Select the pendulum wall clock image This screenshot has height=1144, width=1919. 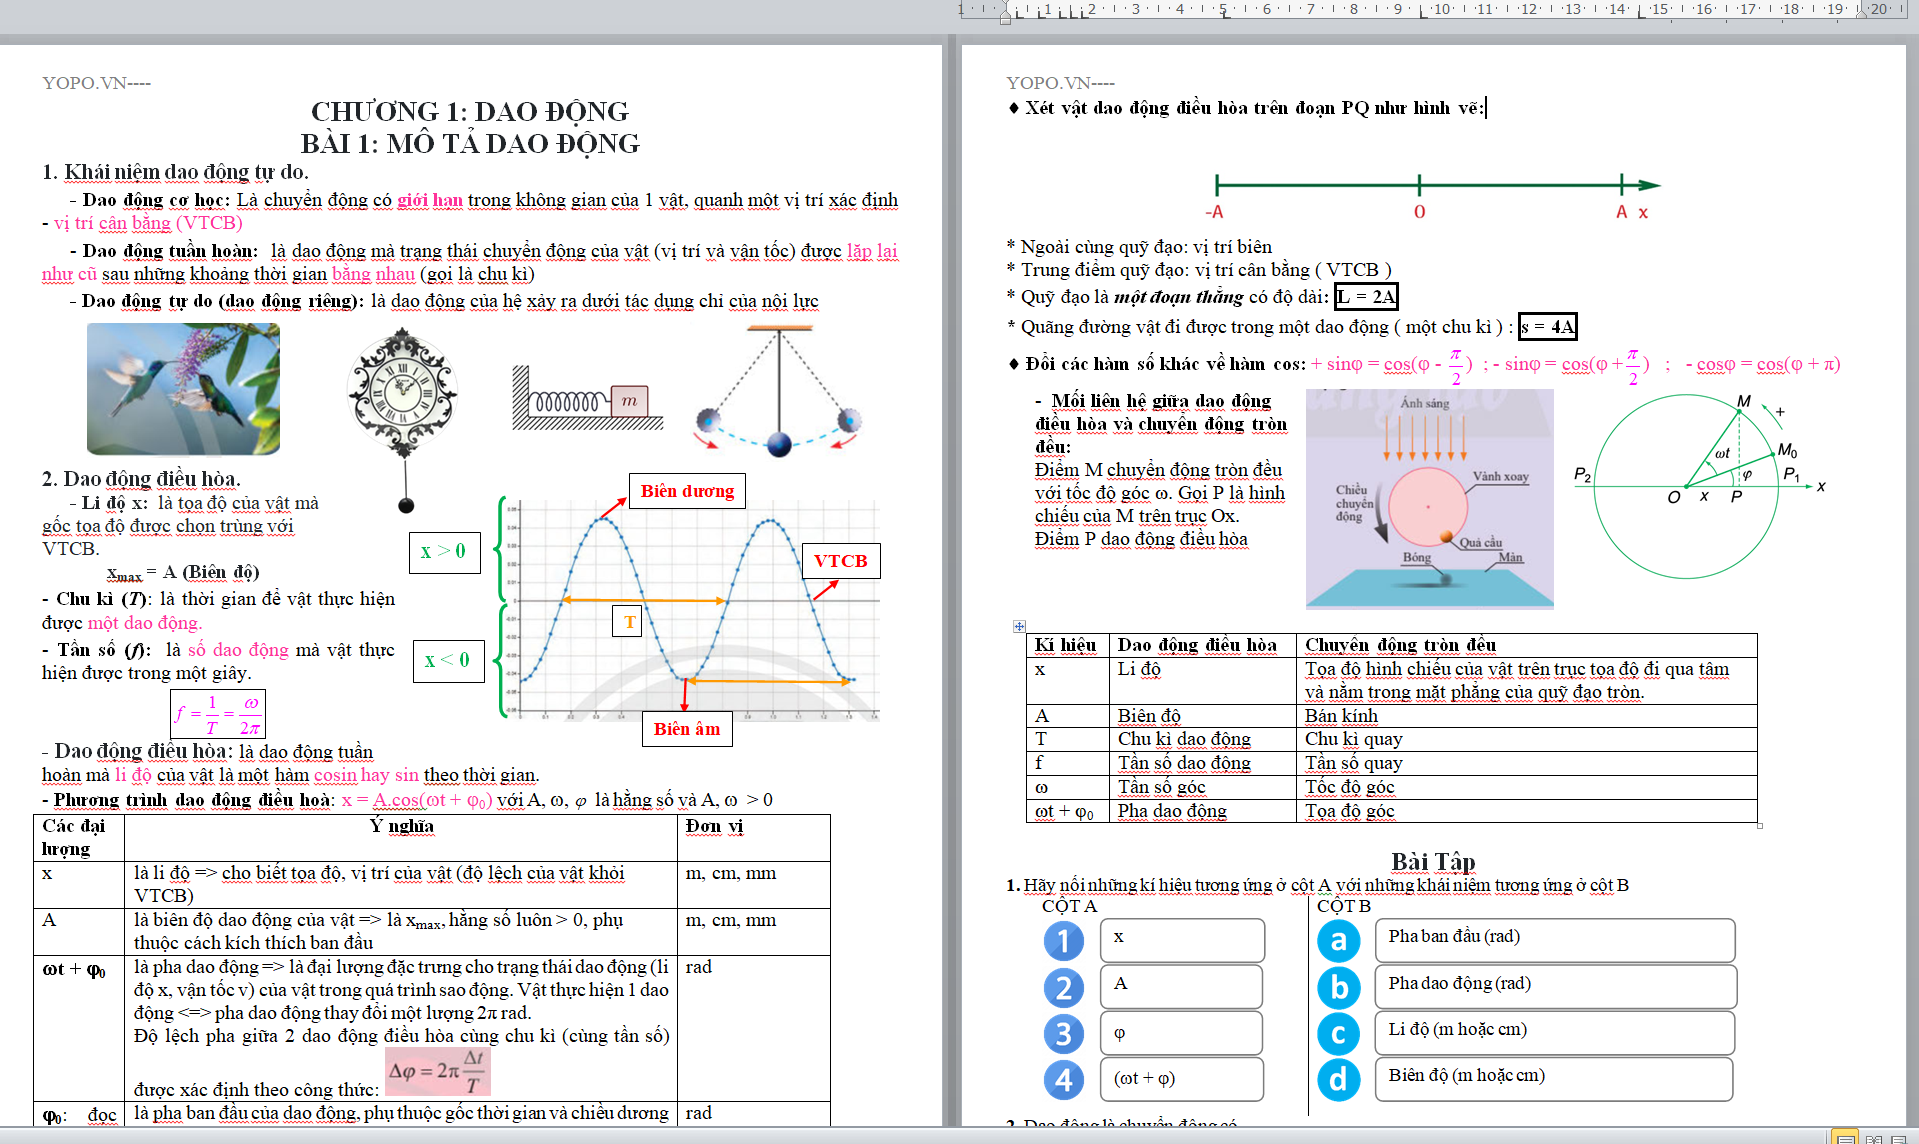[403, 420]
